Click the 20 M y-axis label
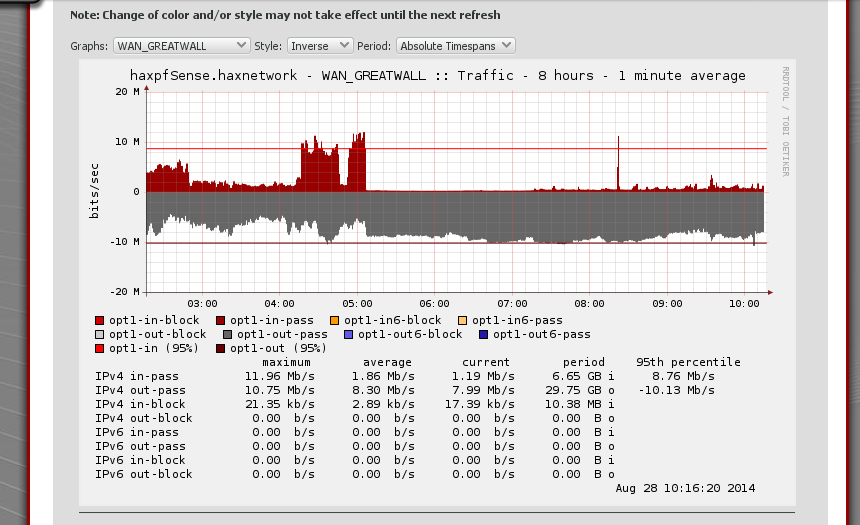The height and width of the screenshot is (525, 860). (127, 92)
